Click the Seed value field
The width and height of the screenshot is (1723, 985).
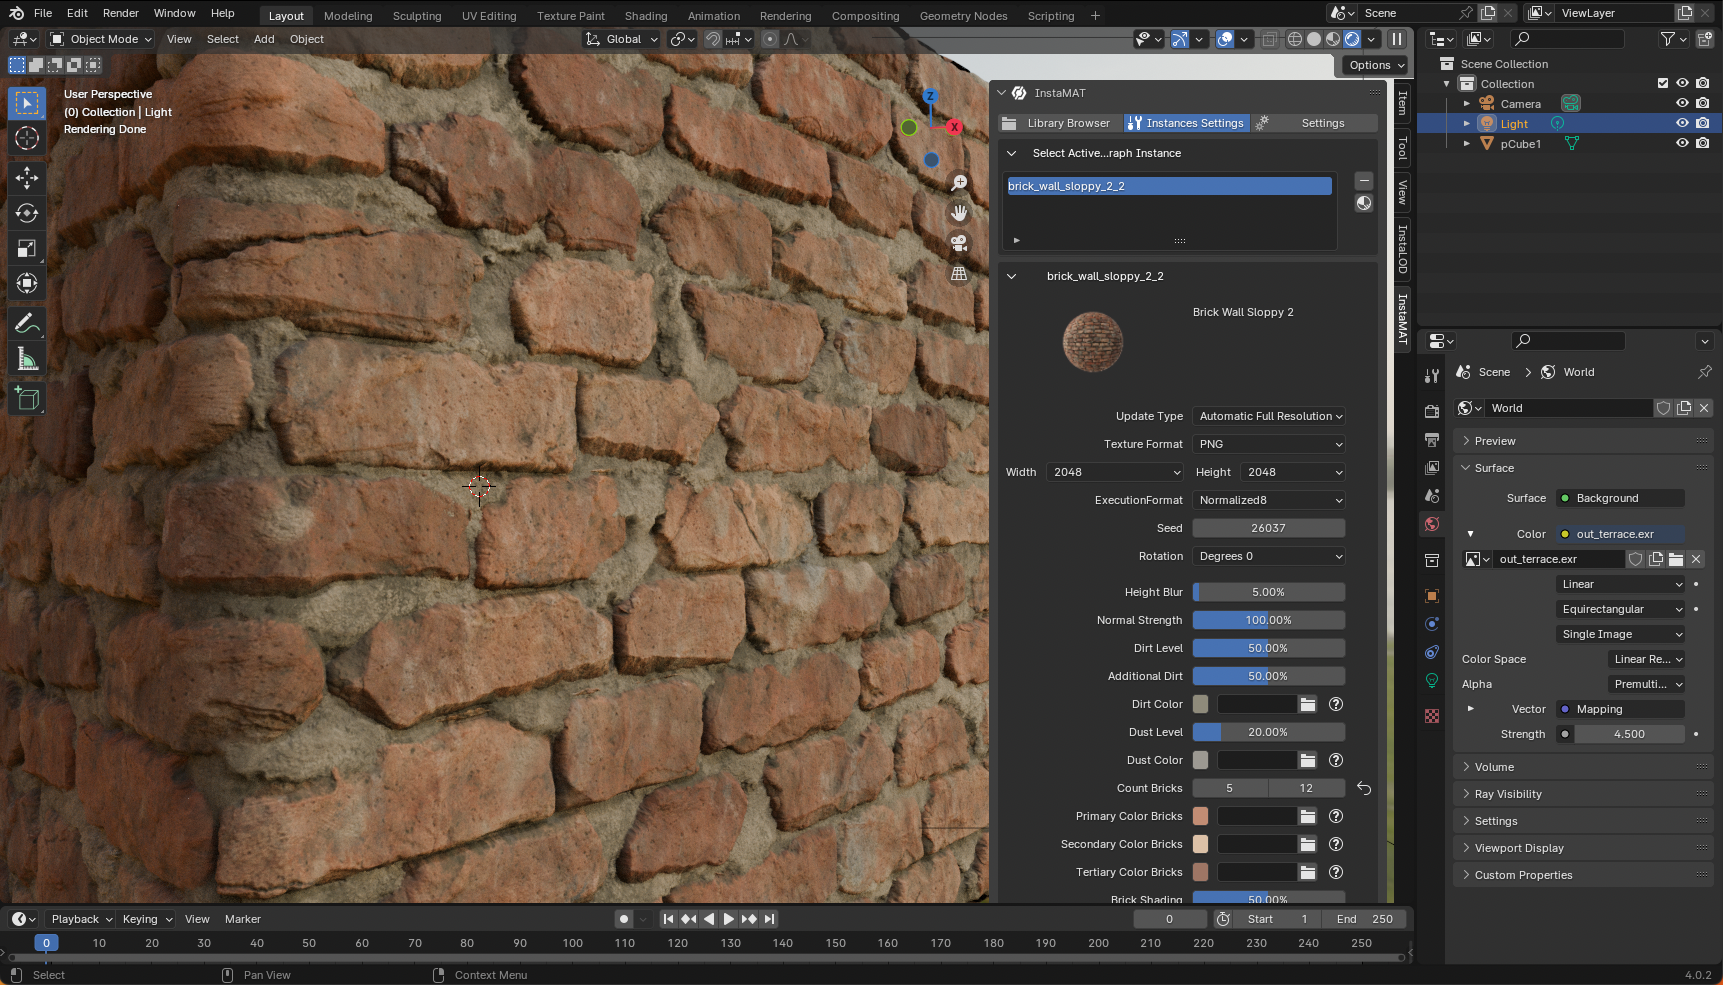point(1269,528)
